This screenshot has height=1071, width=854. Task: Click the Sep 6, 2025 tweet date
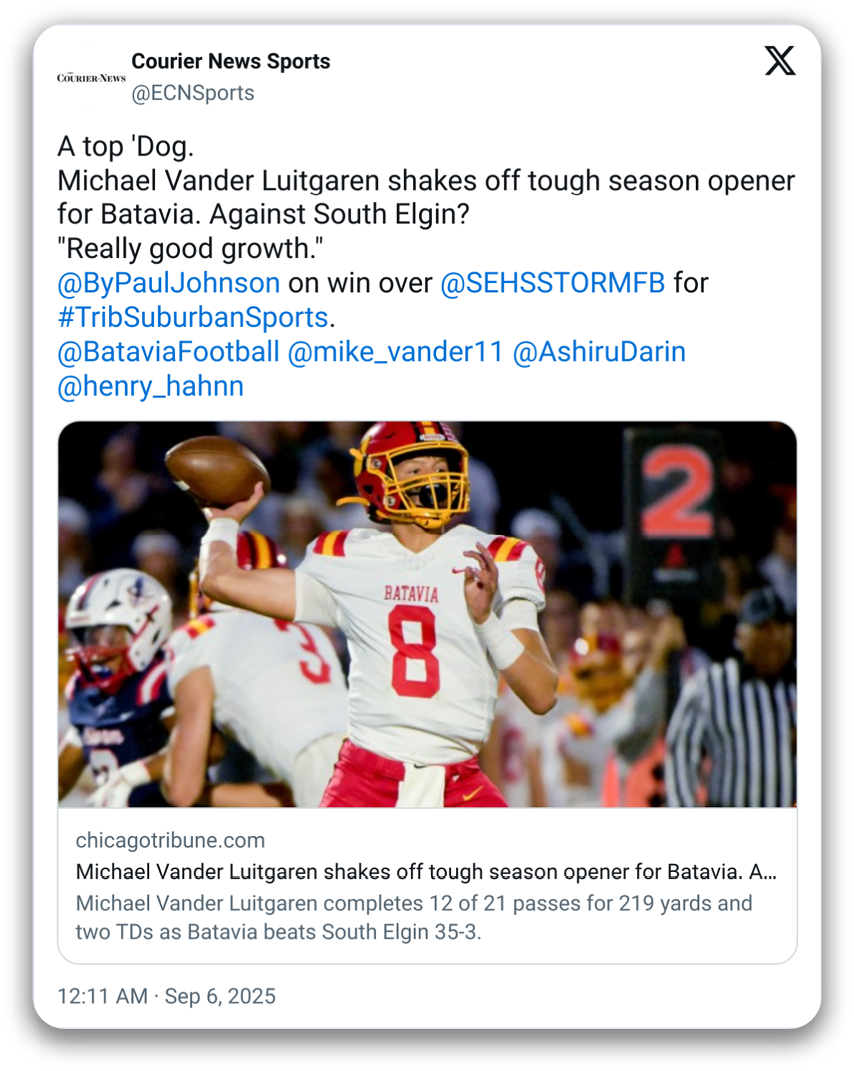tap(220, 997)
